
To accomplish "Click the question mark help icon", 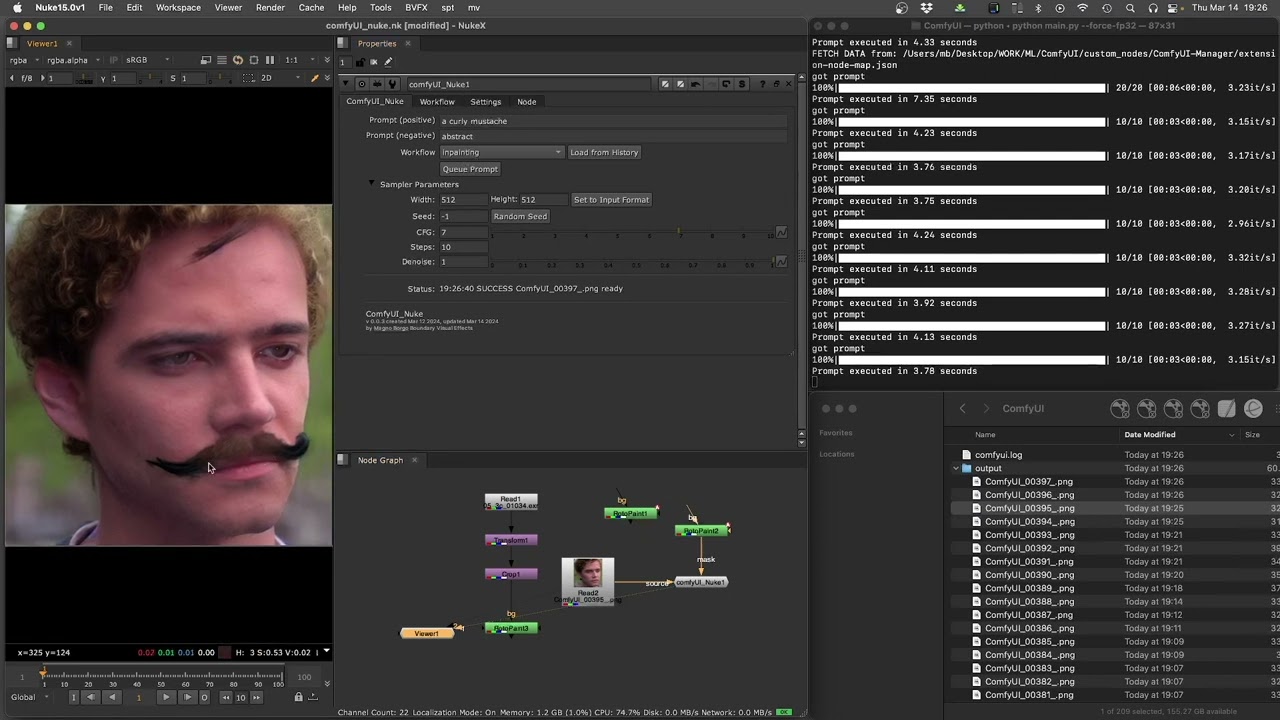I will coord(763,84).
